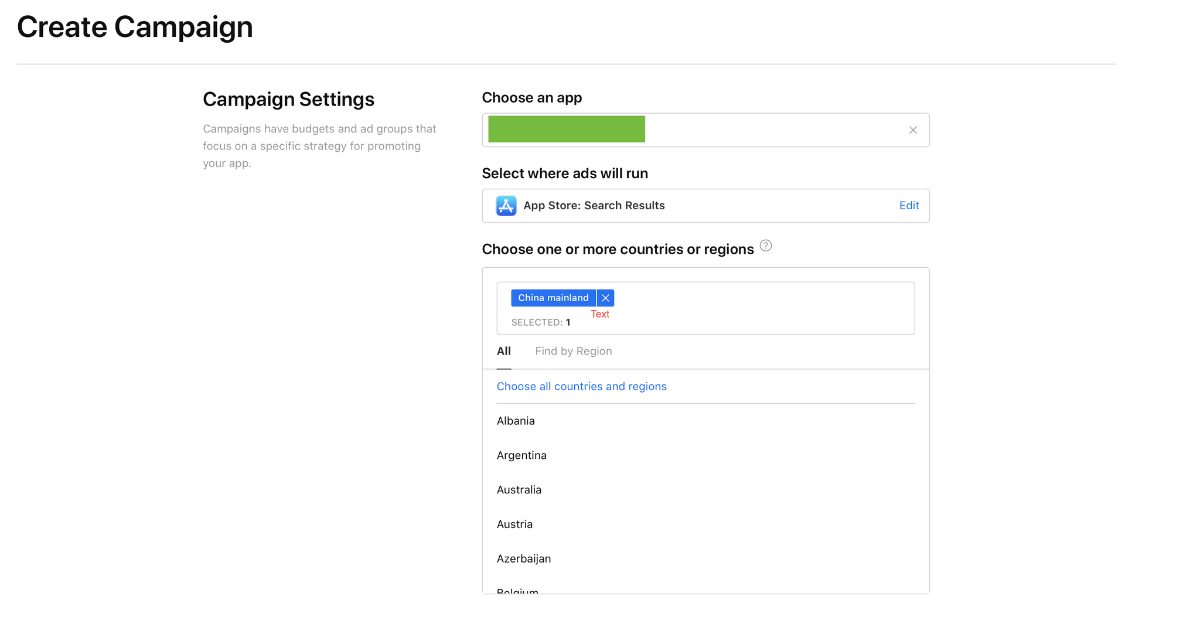Click the Choose all countries and regions link

click(582, 385)
